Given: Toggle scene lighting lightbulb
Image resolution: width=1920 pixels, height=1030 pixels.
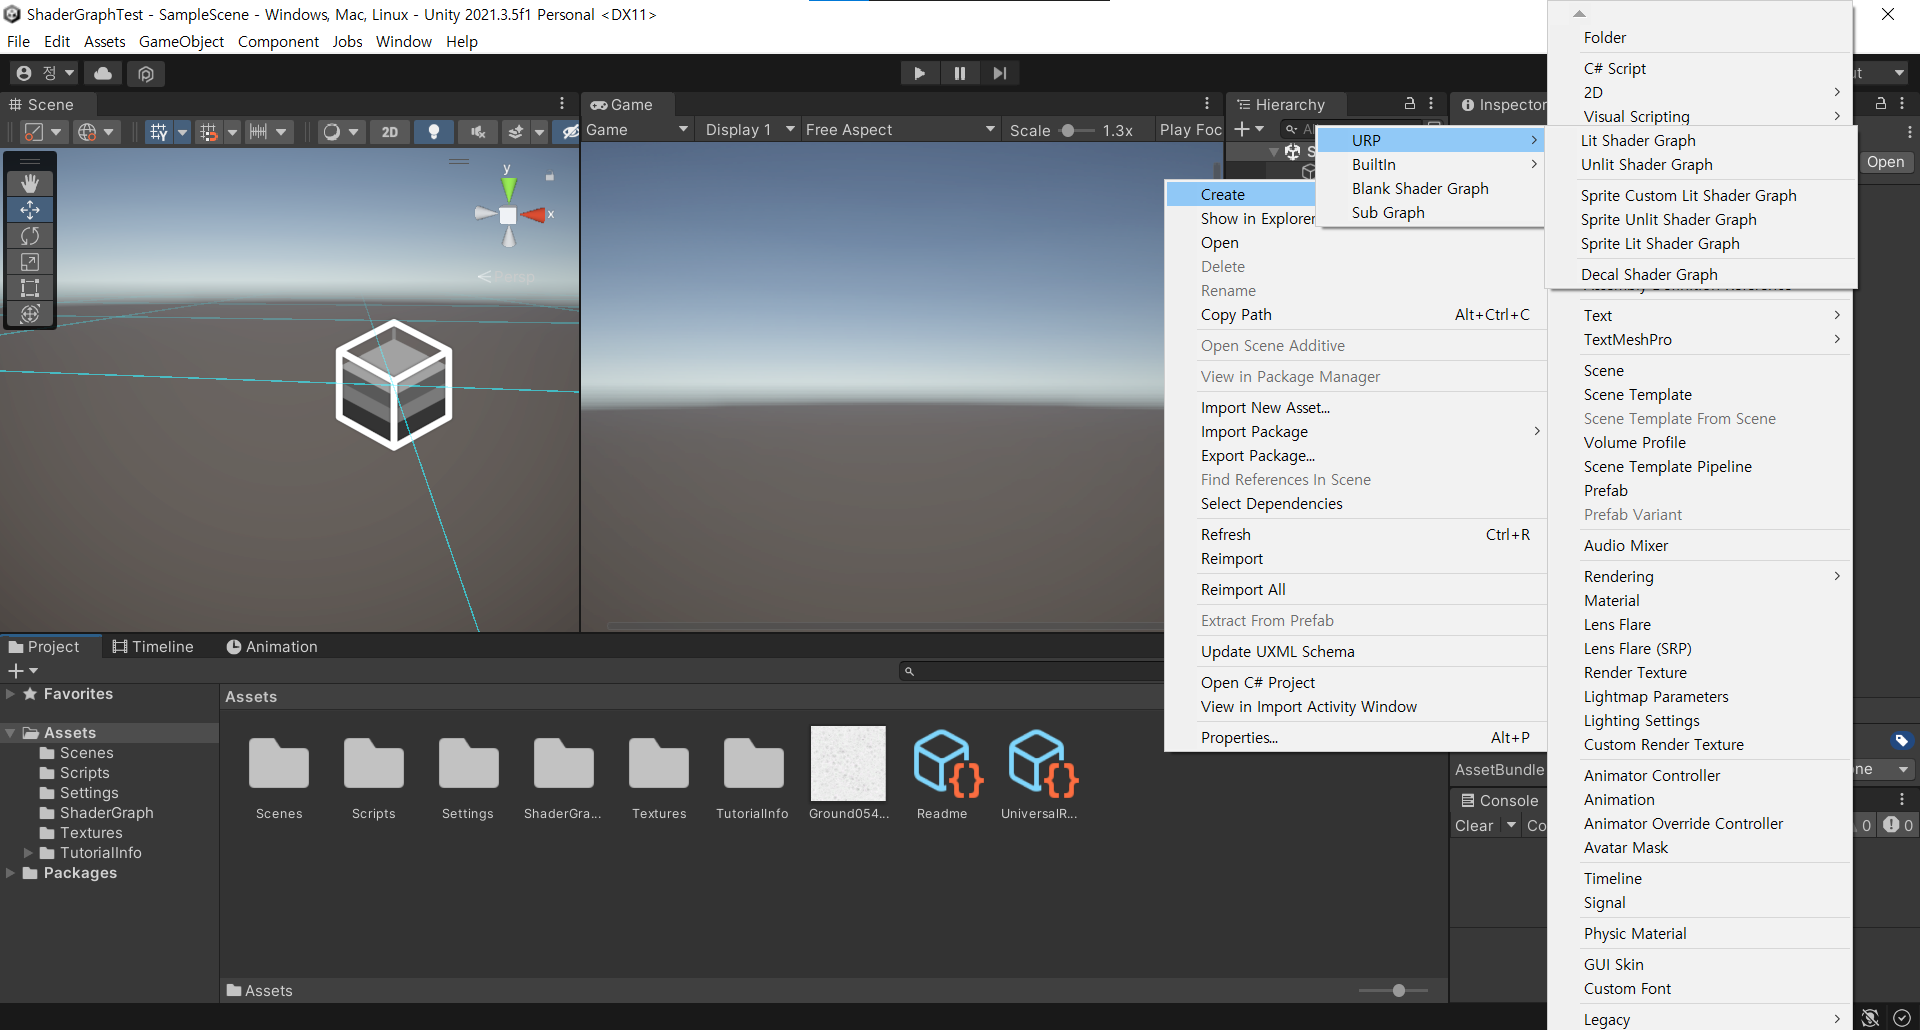Looking at the screenshot, I should pyautogui.click(x=434, y=131).
